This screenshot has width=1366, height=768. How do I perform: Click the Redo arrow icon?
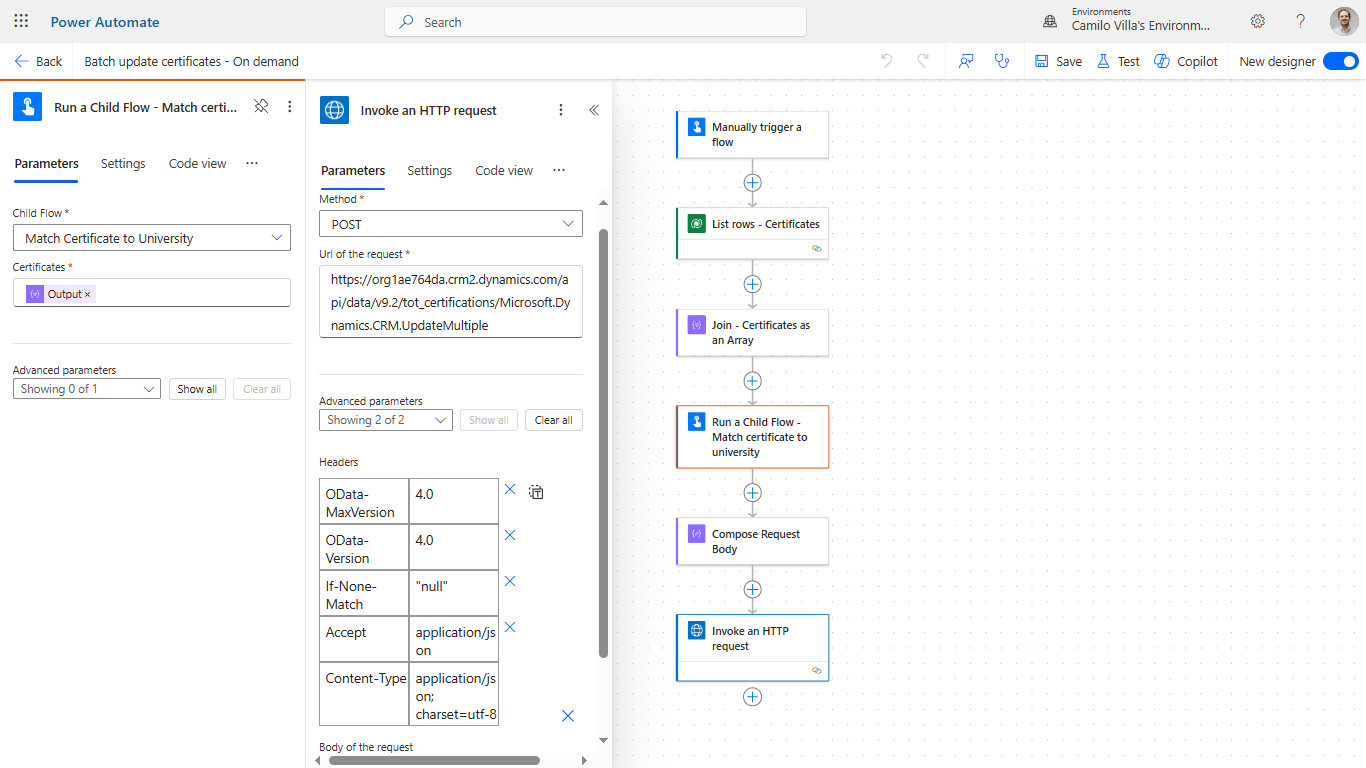click(923, 61)
